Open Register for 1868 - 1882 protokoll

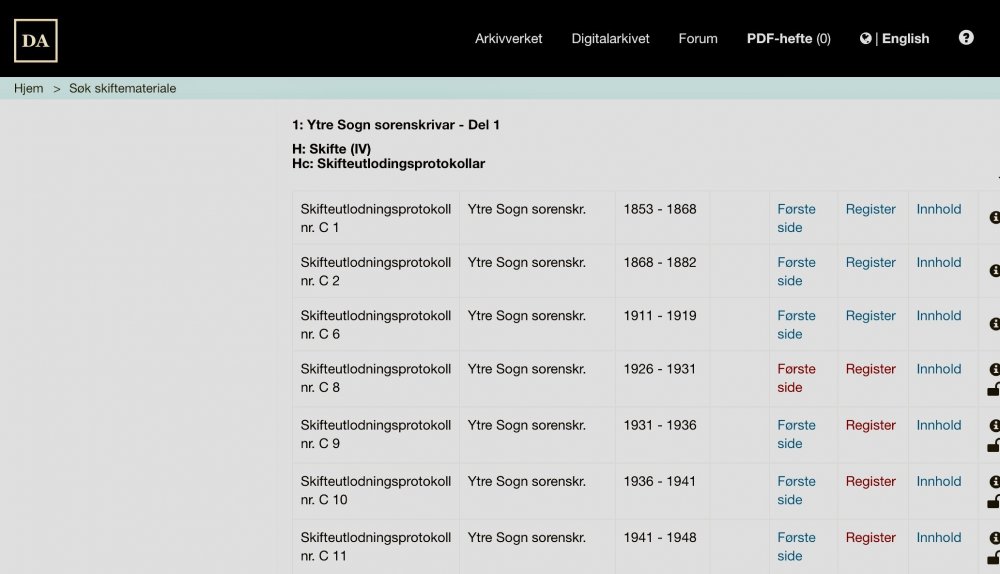pos(870,262)
